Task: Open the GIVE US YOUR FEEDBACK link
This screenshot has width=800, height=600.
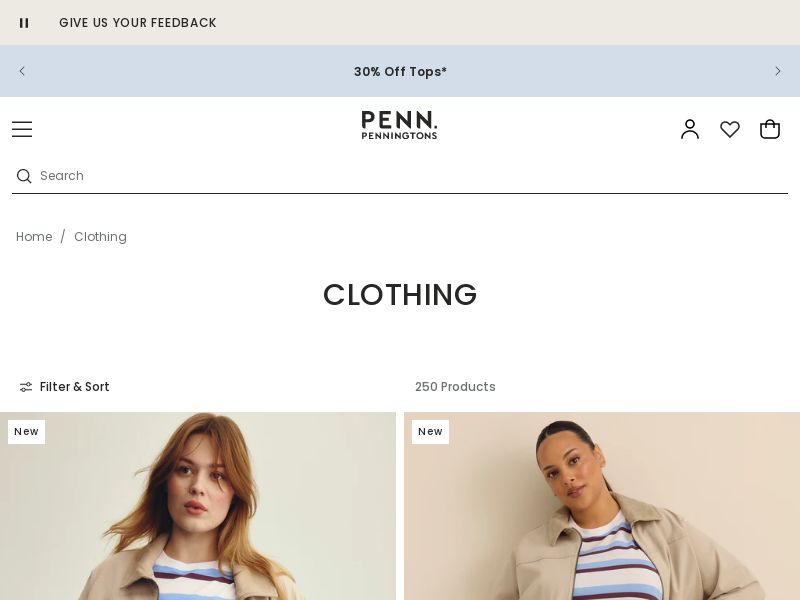Action: pos(138,22)
